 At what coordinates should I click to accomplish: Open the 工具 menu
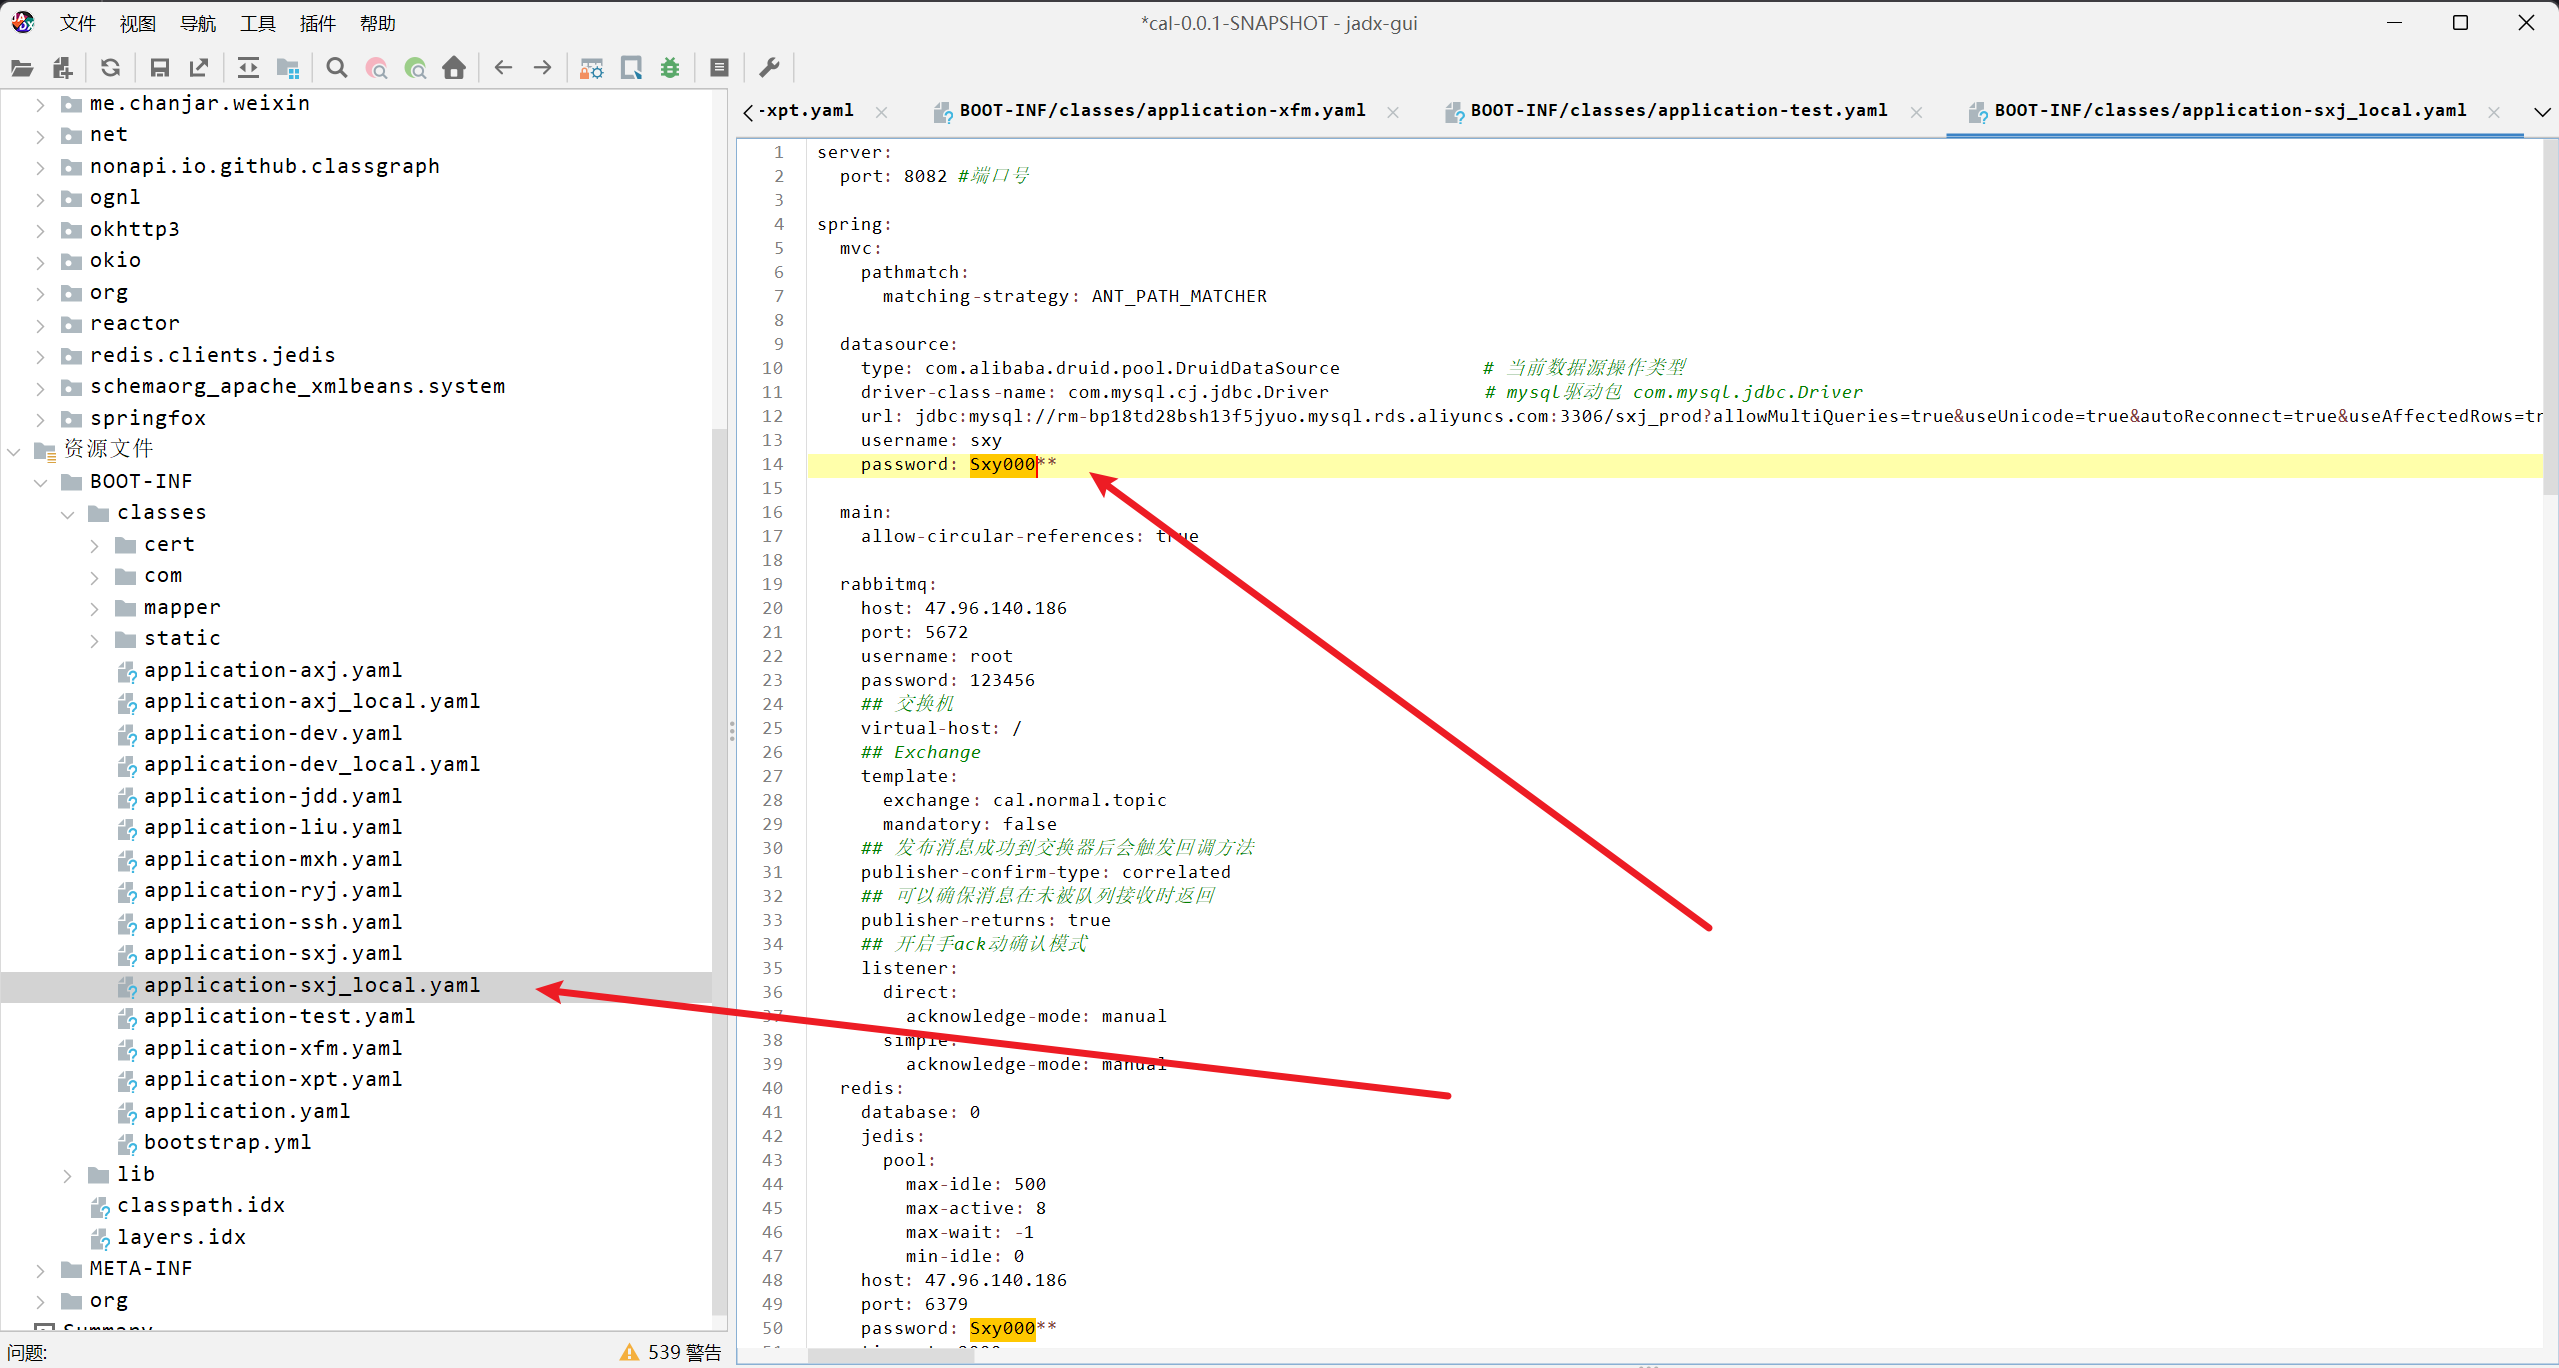[257, 23]
